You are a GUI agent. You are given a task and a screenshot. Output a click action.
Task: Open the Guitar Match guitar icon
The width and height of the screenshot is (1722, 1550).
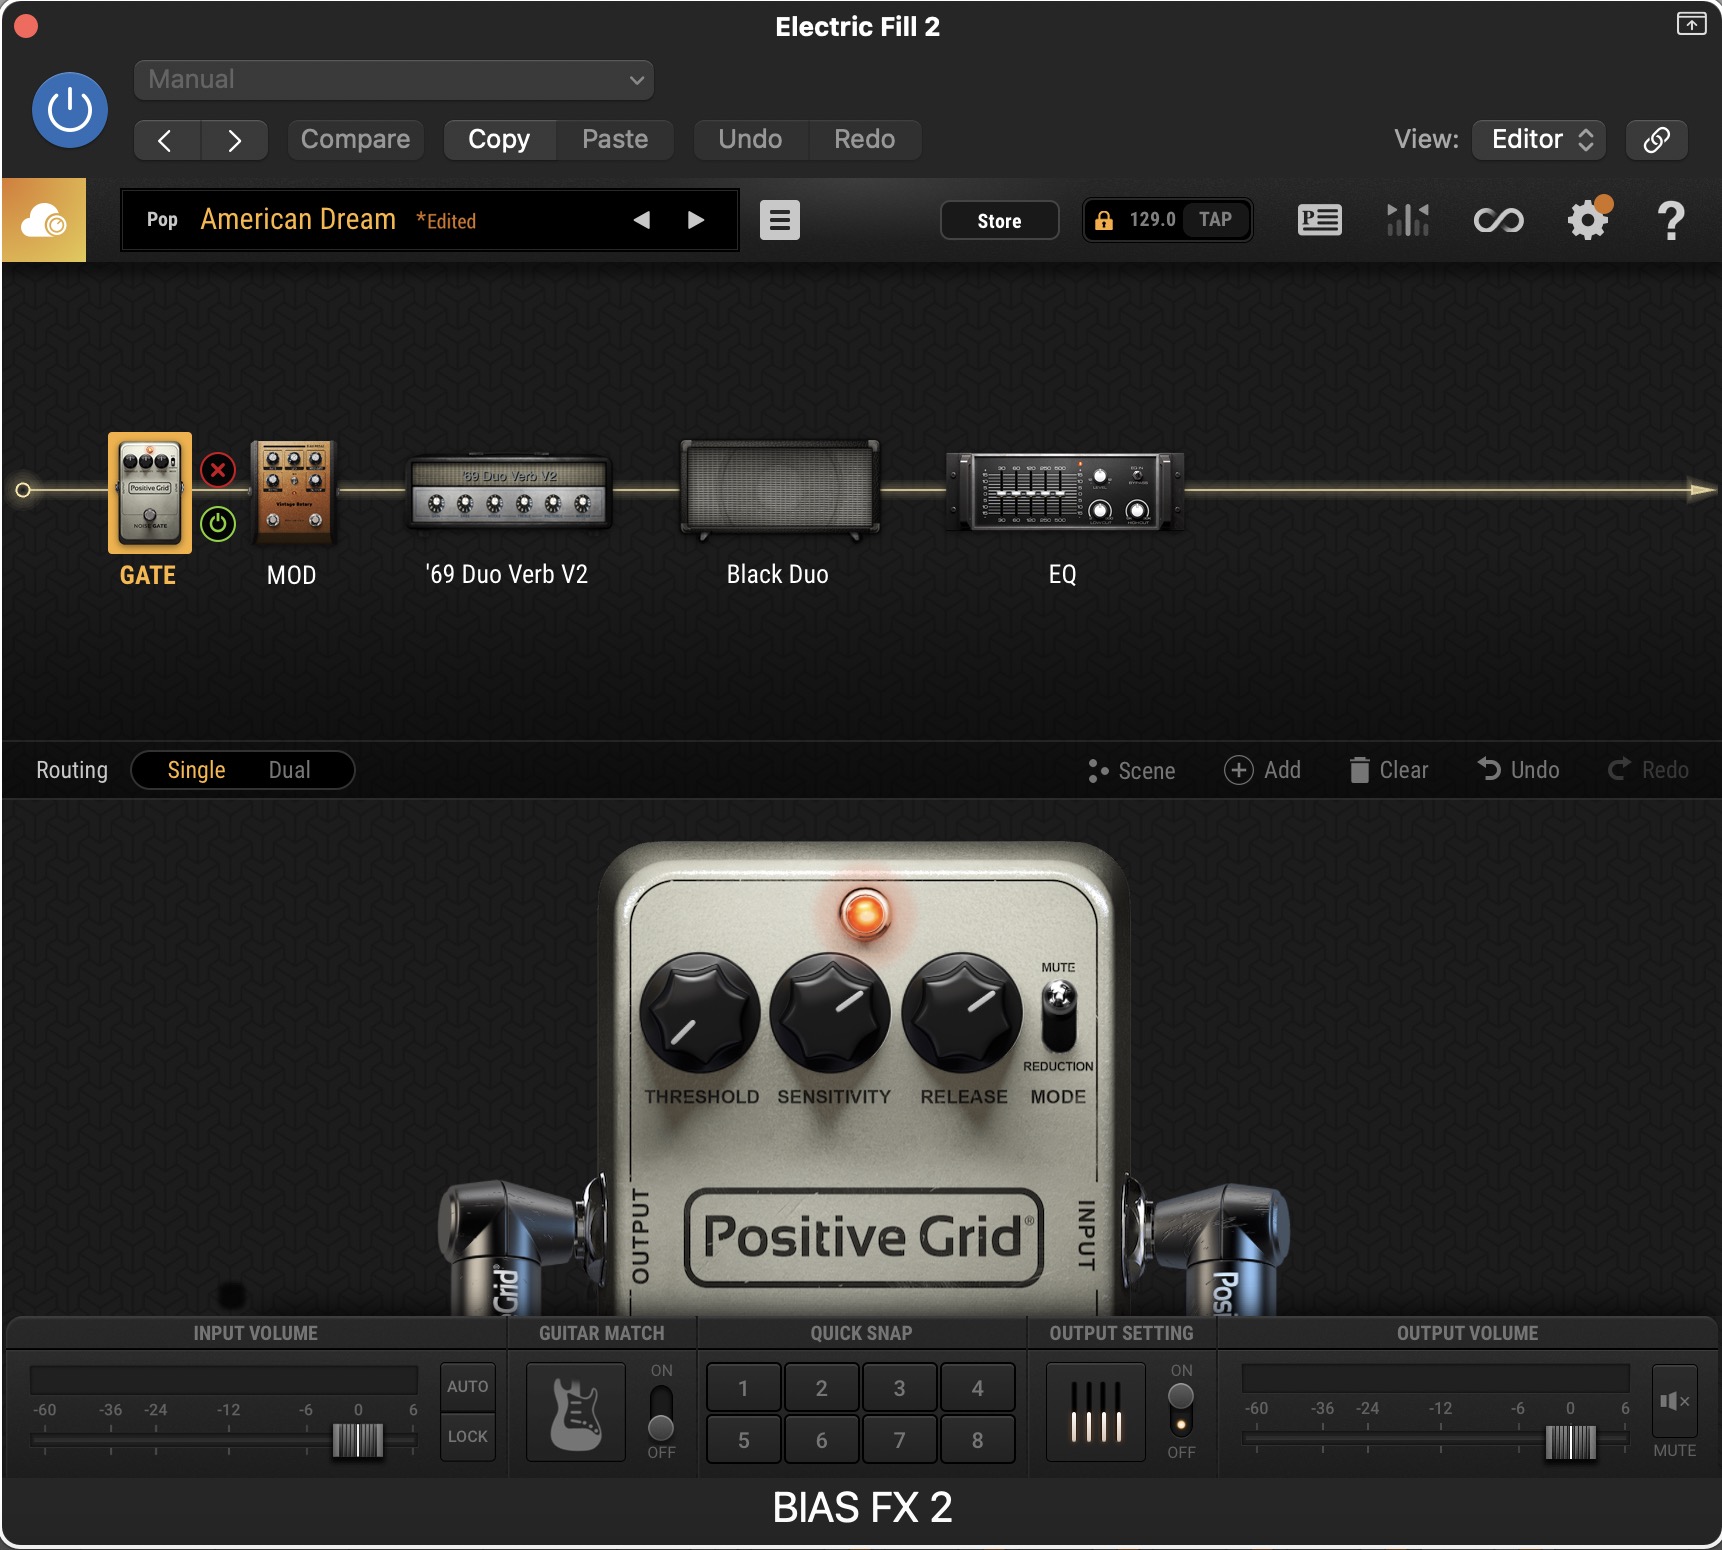coord(576,1412)
